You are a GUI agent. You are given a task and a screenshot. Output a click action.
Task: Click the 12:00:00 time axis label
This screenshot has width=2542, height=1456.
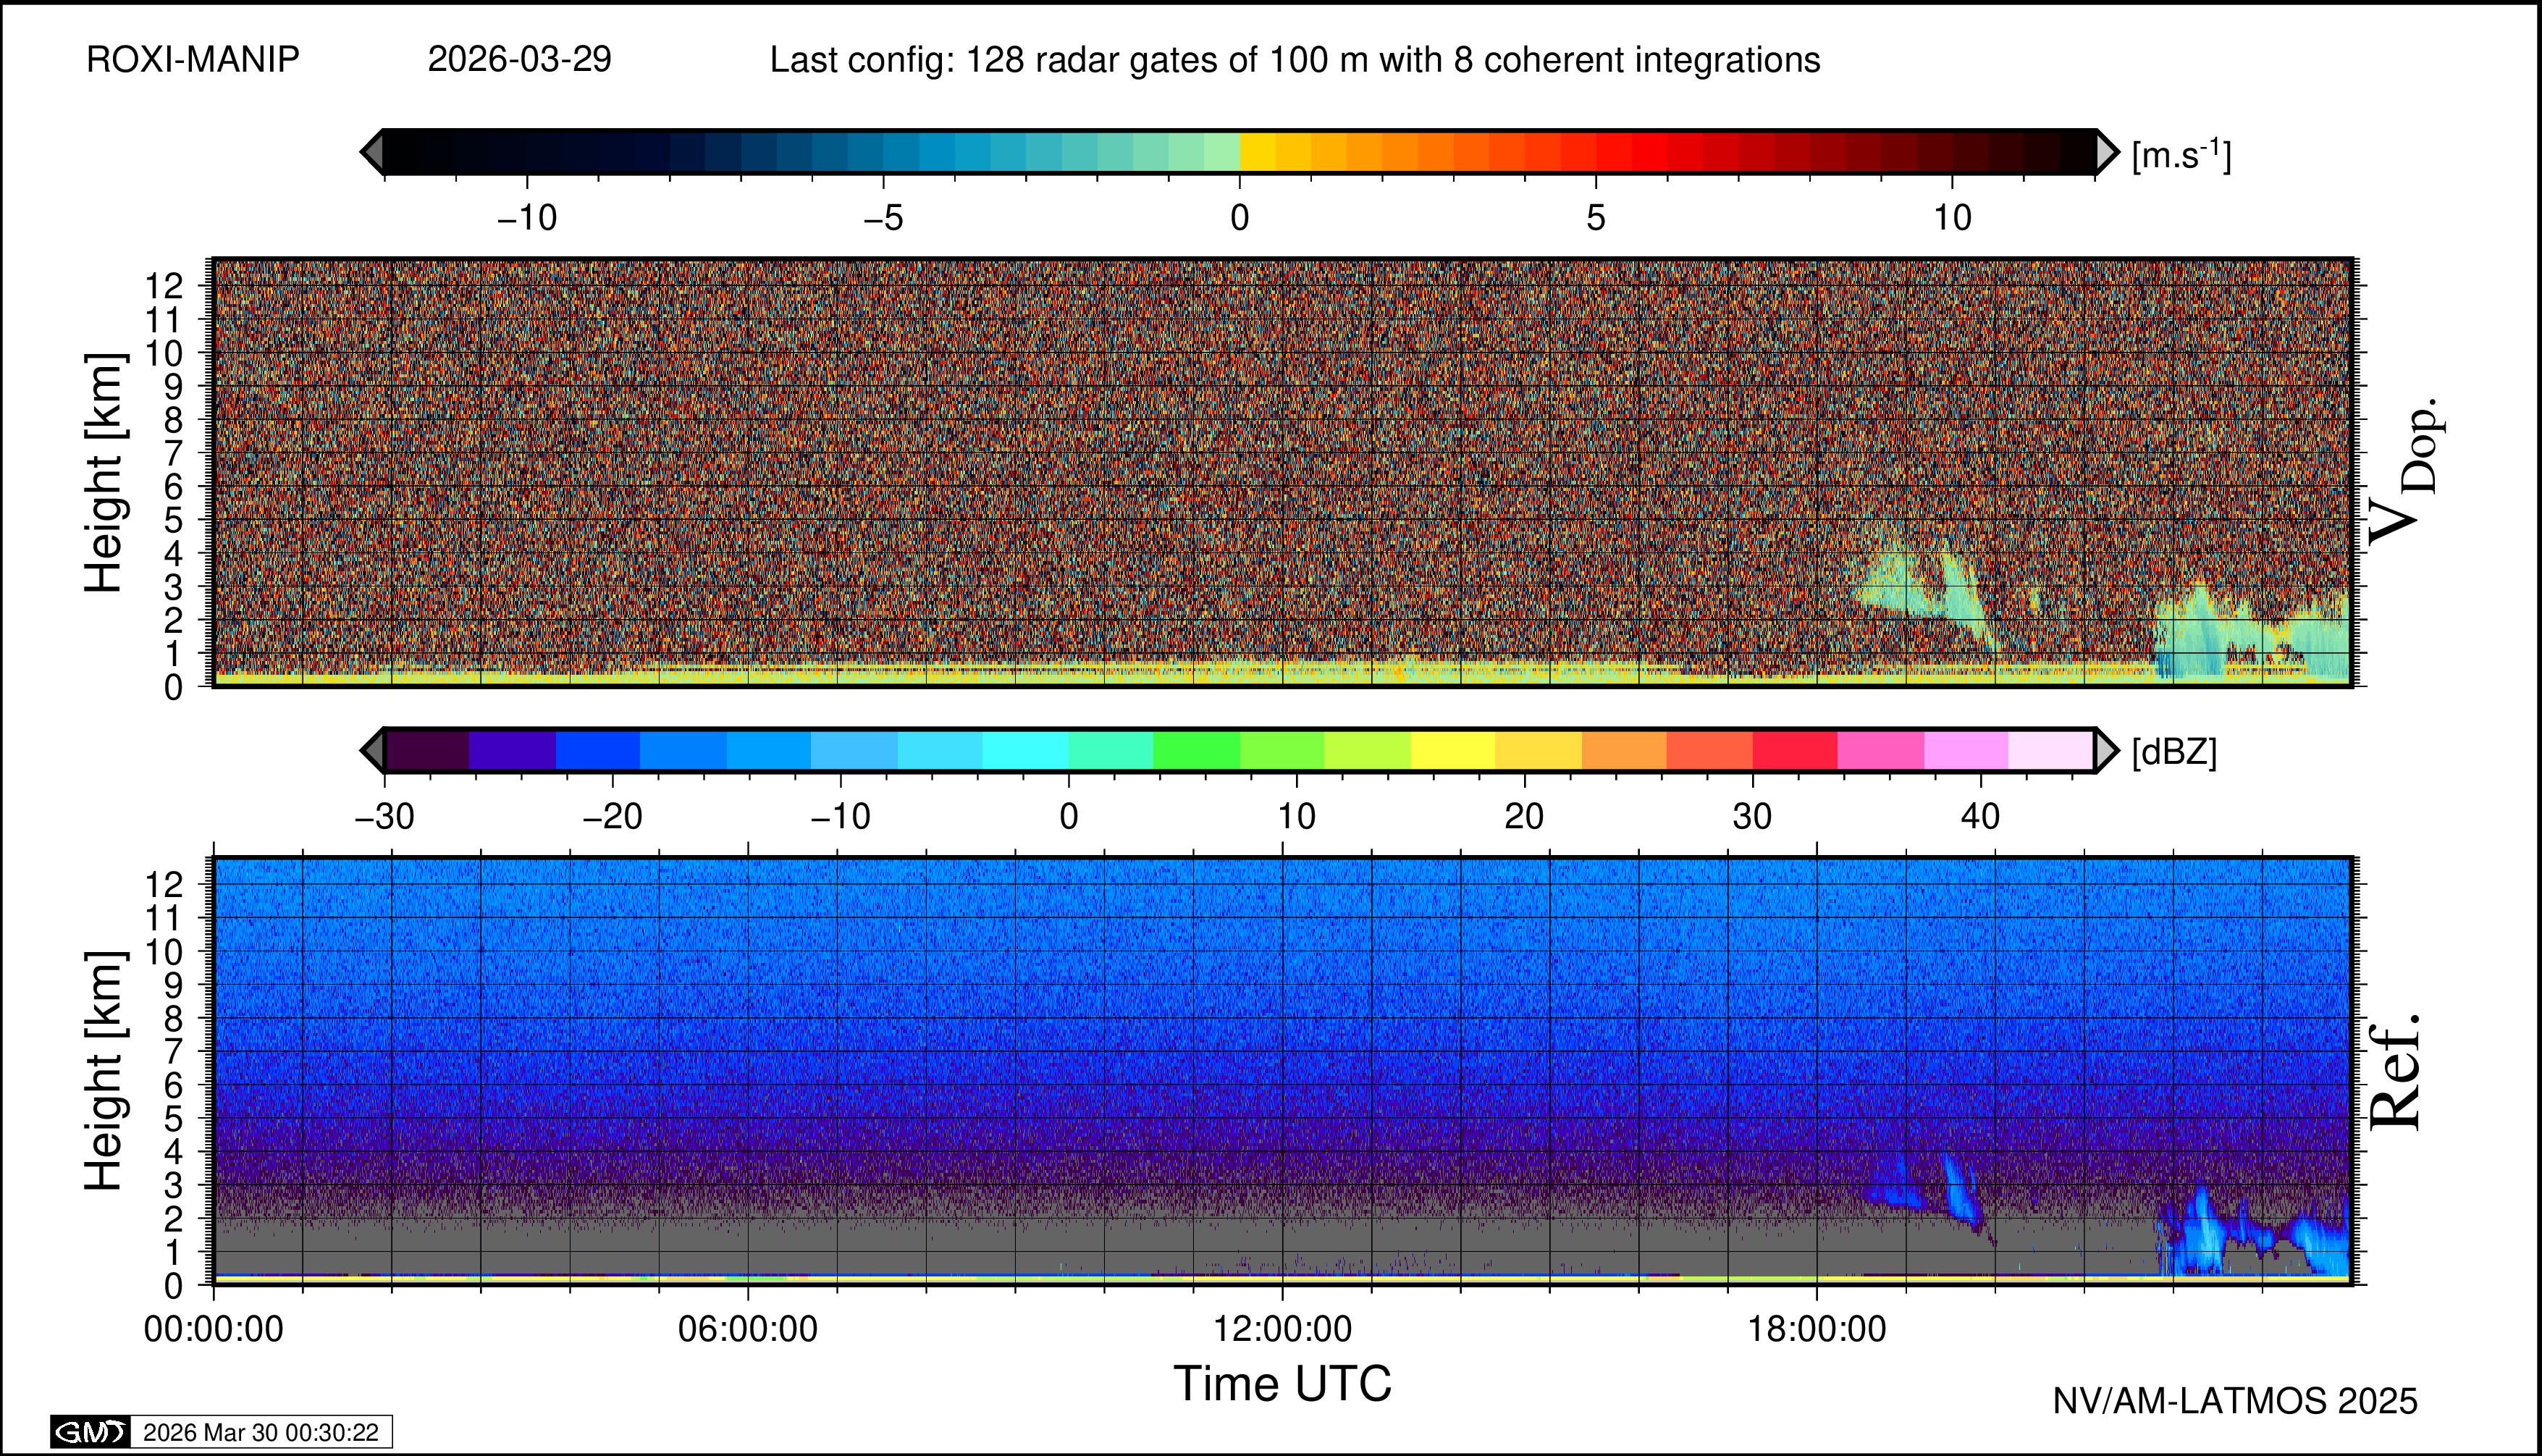(1282, 1330)
